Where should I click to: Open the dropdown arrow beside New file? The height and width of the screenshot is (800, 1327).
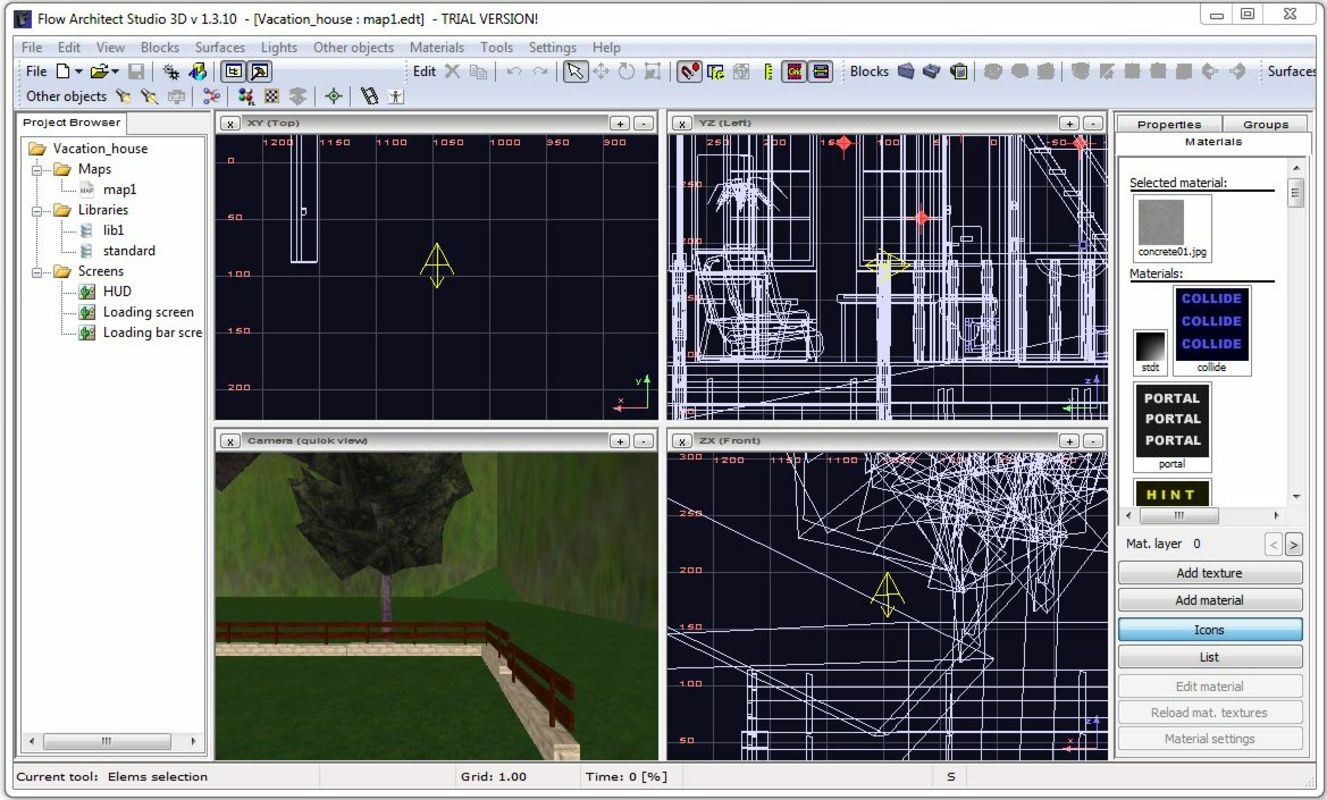[x=79, y=72]
